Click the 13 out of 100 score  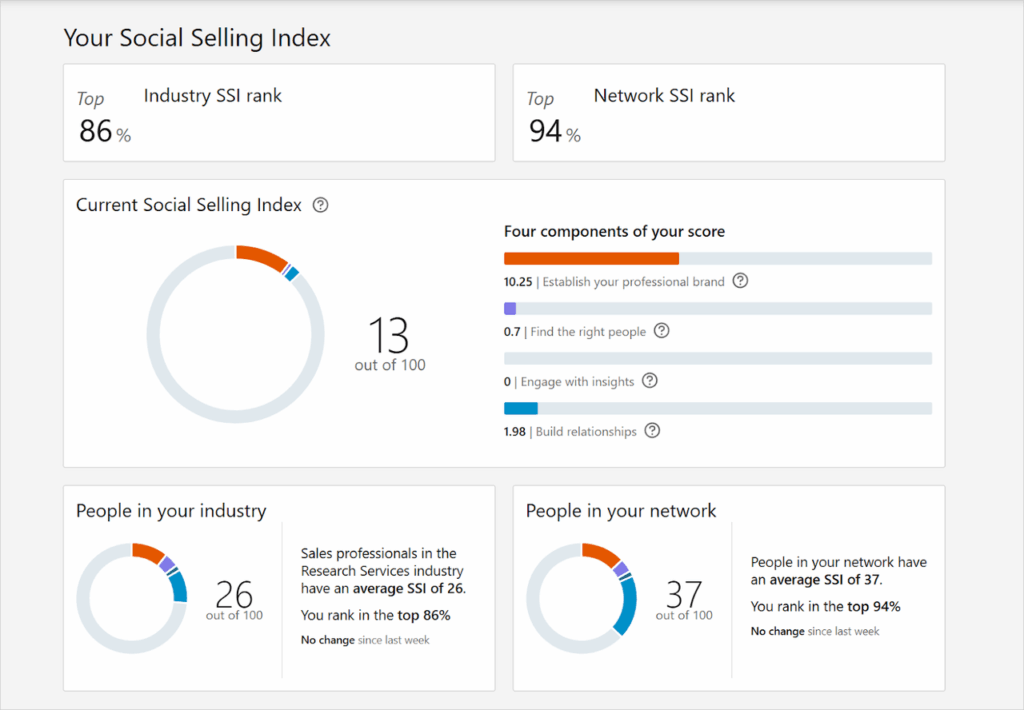[x=389, y=342]
